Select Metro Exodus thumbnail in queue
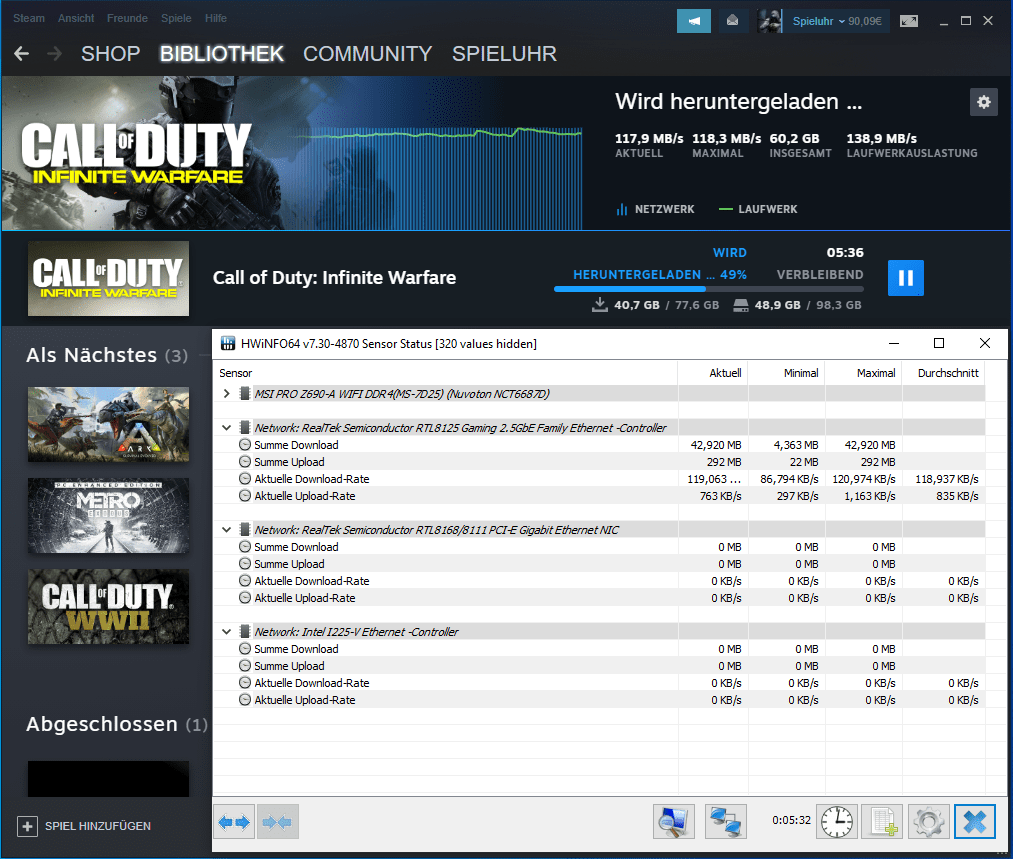 [x=109, y=515]
